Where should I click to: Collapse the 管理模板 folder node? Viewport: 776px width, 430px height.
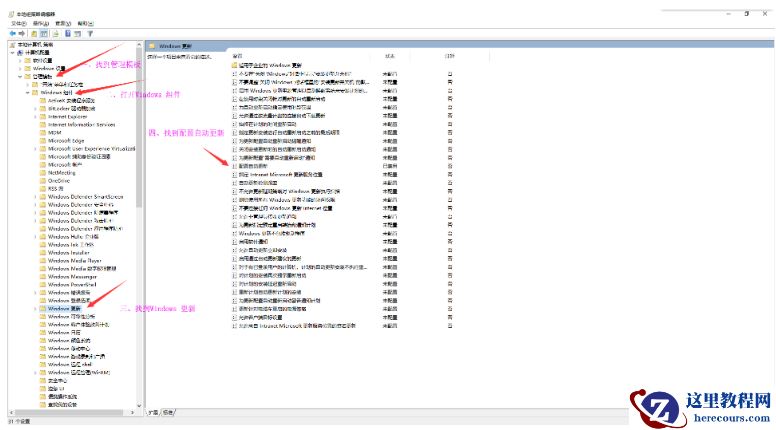pos(20,76)
